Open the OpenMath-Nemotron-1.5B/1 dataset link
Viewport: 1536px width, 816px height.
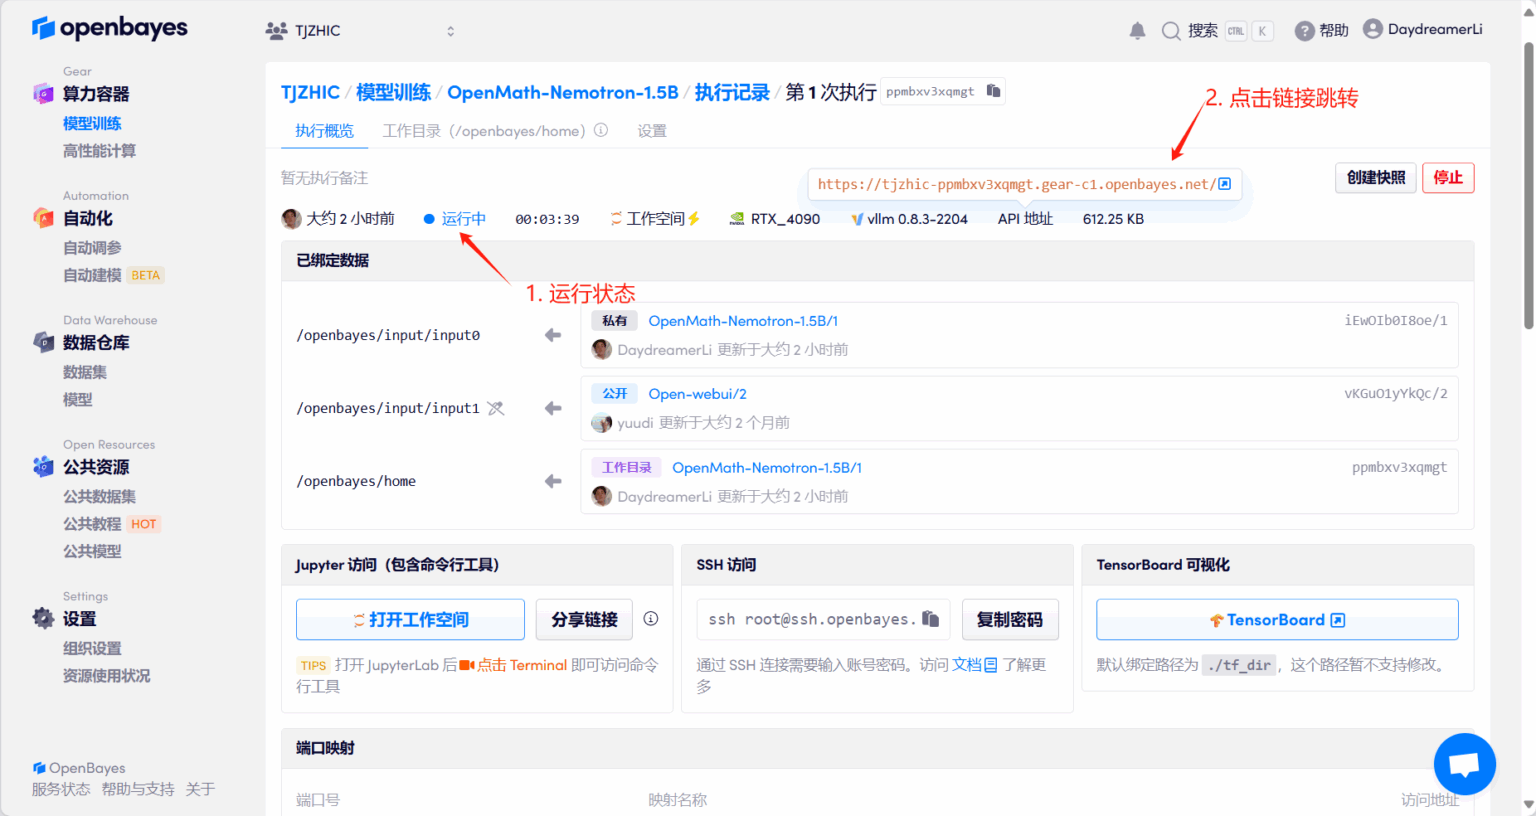pyautogui.click(x=743, y=320)
